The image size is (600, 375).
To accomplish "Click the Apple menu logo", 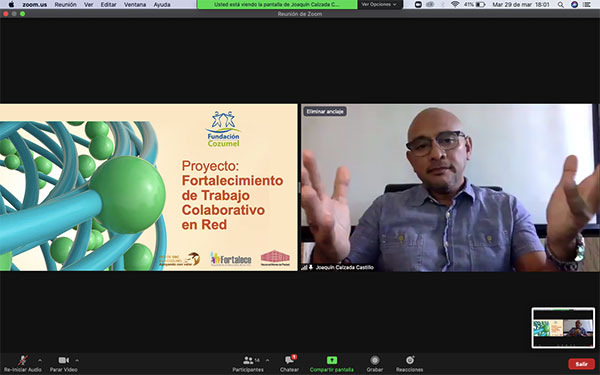I will click(x=11, y=5).
